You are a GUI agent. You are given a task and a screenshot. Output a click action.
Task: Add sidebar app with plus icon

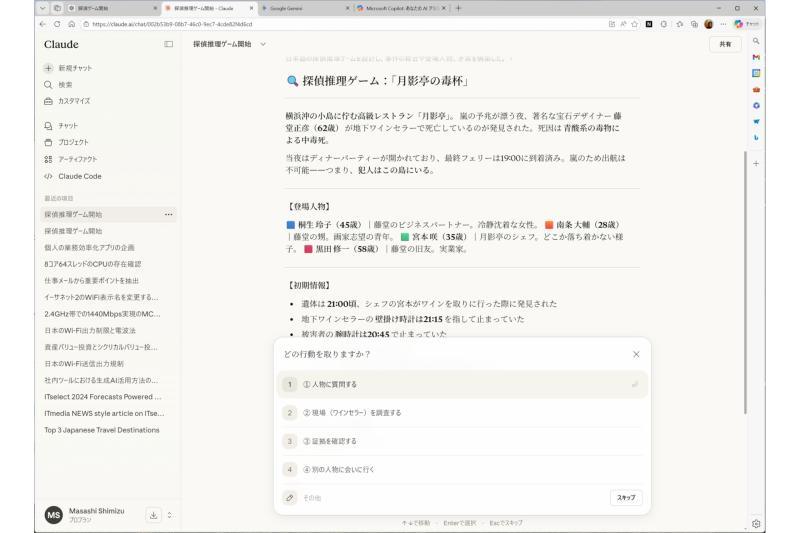point(756,164)
